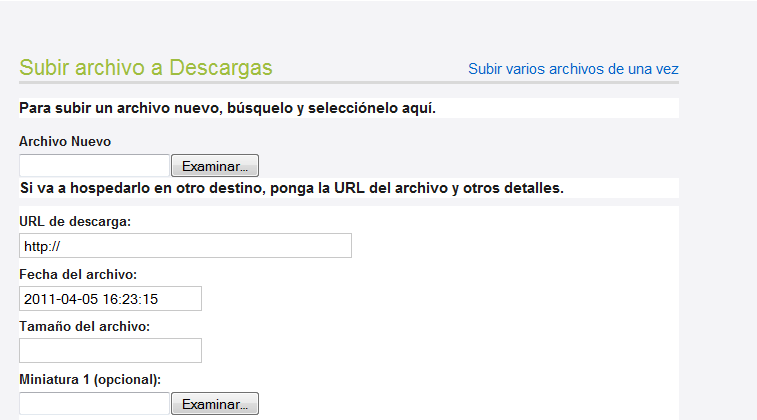Click the 'Si va a hospedarlo' instruction text
Viewport: 757px width, 420px height.
click(85, 188)
